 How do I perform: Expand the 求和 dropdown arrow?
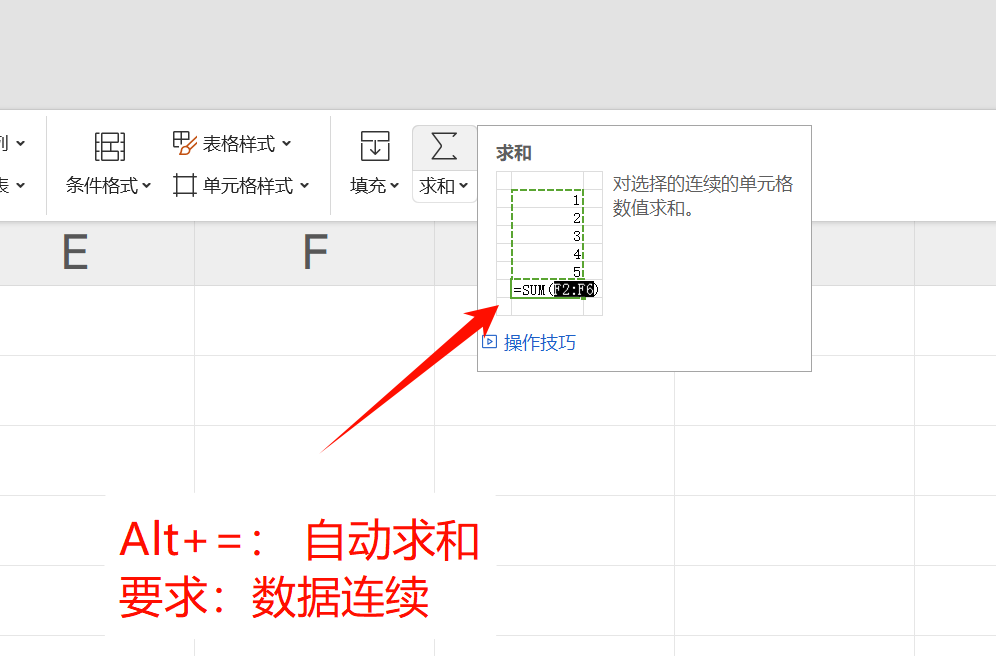pos(464,186)
